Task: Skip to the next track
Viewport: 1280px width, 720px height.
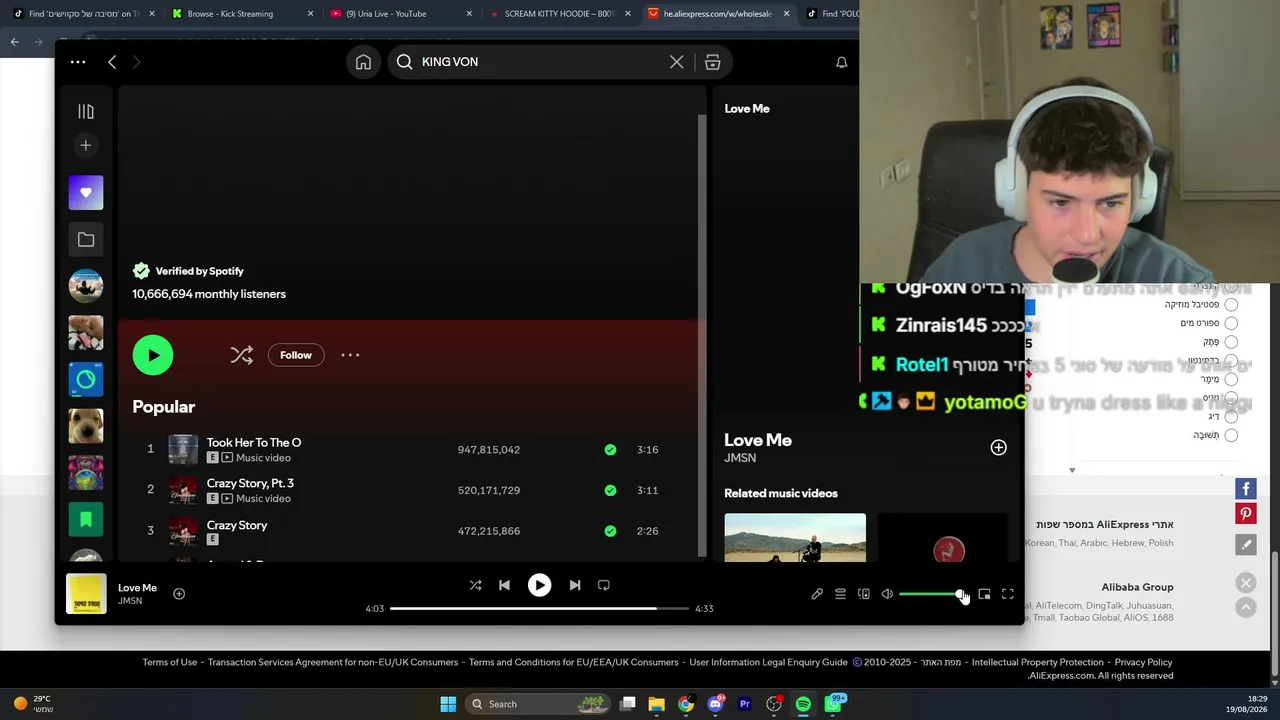Action: coord(575,585)
